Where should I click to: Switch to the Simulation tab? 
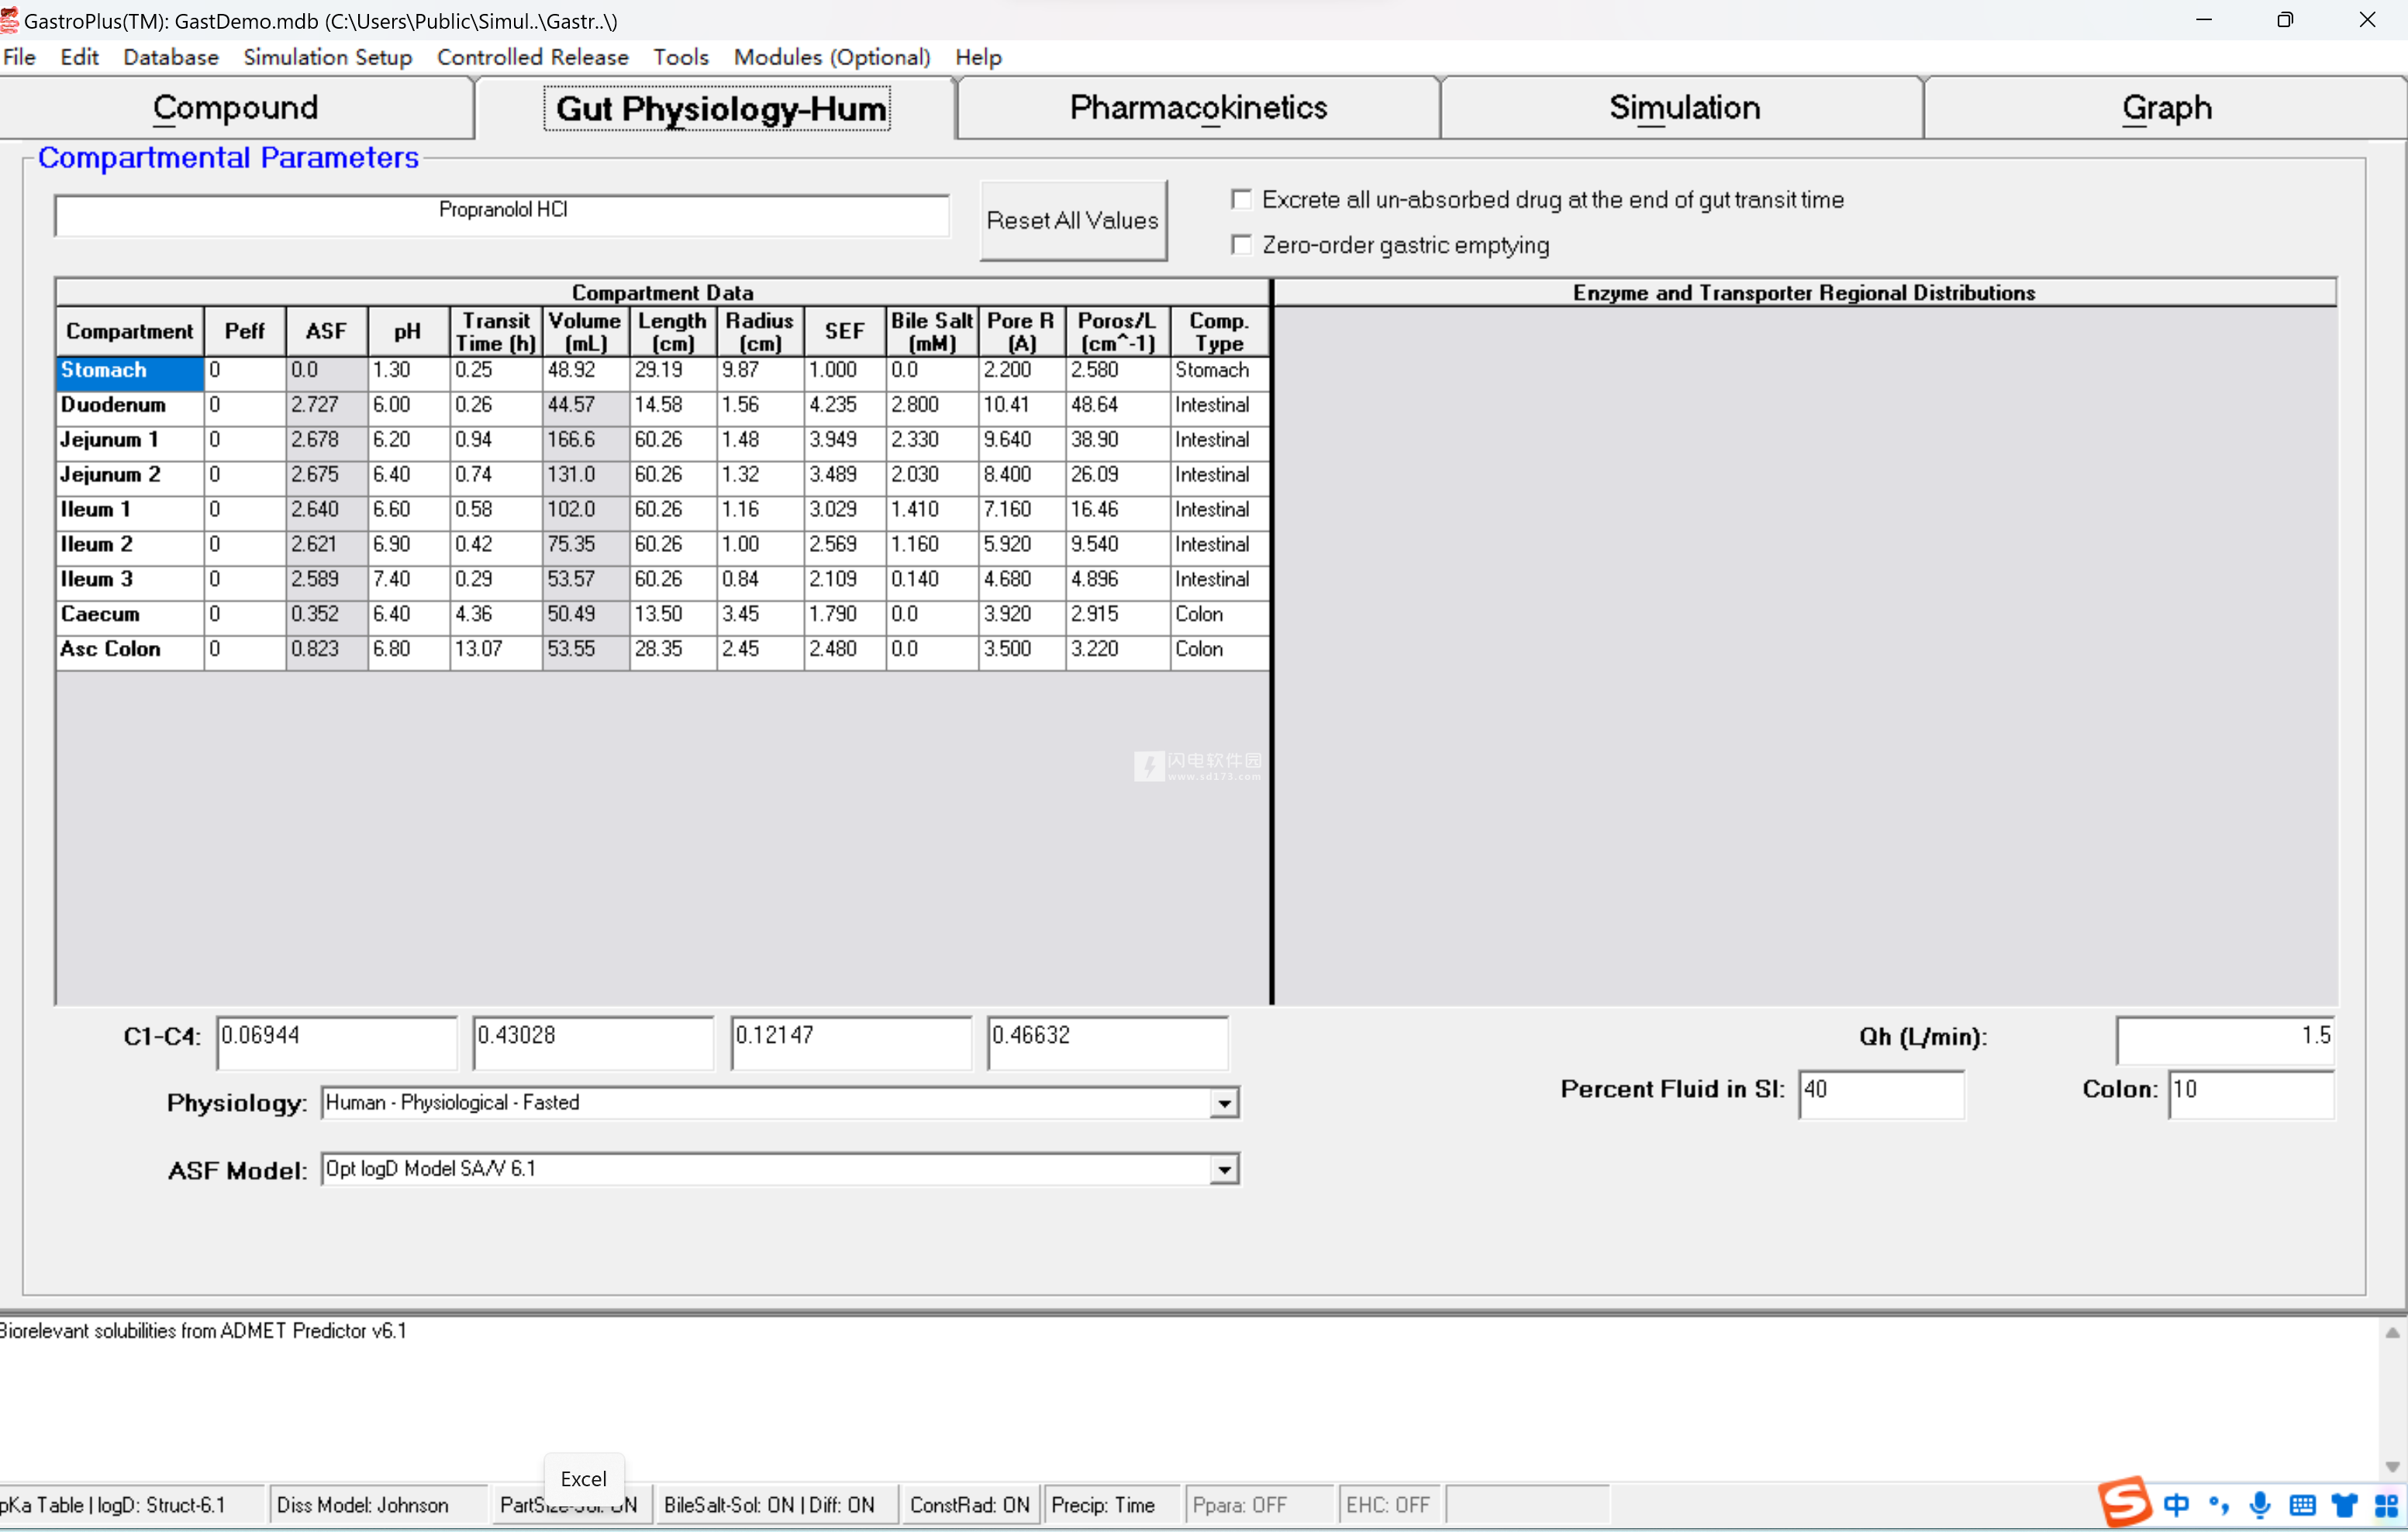1684,108
